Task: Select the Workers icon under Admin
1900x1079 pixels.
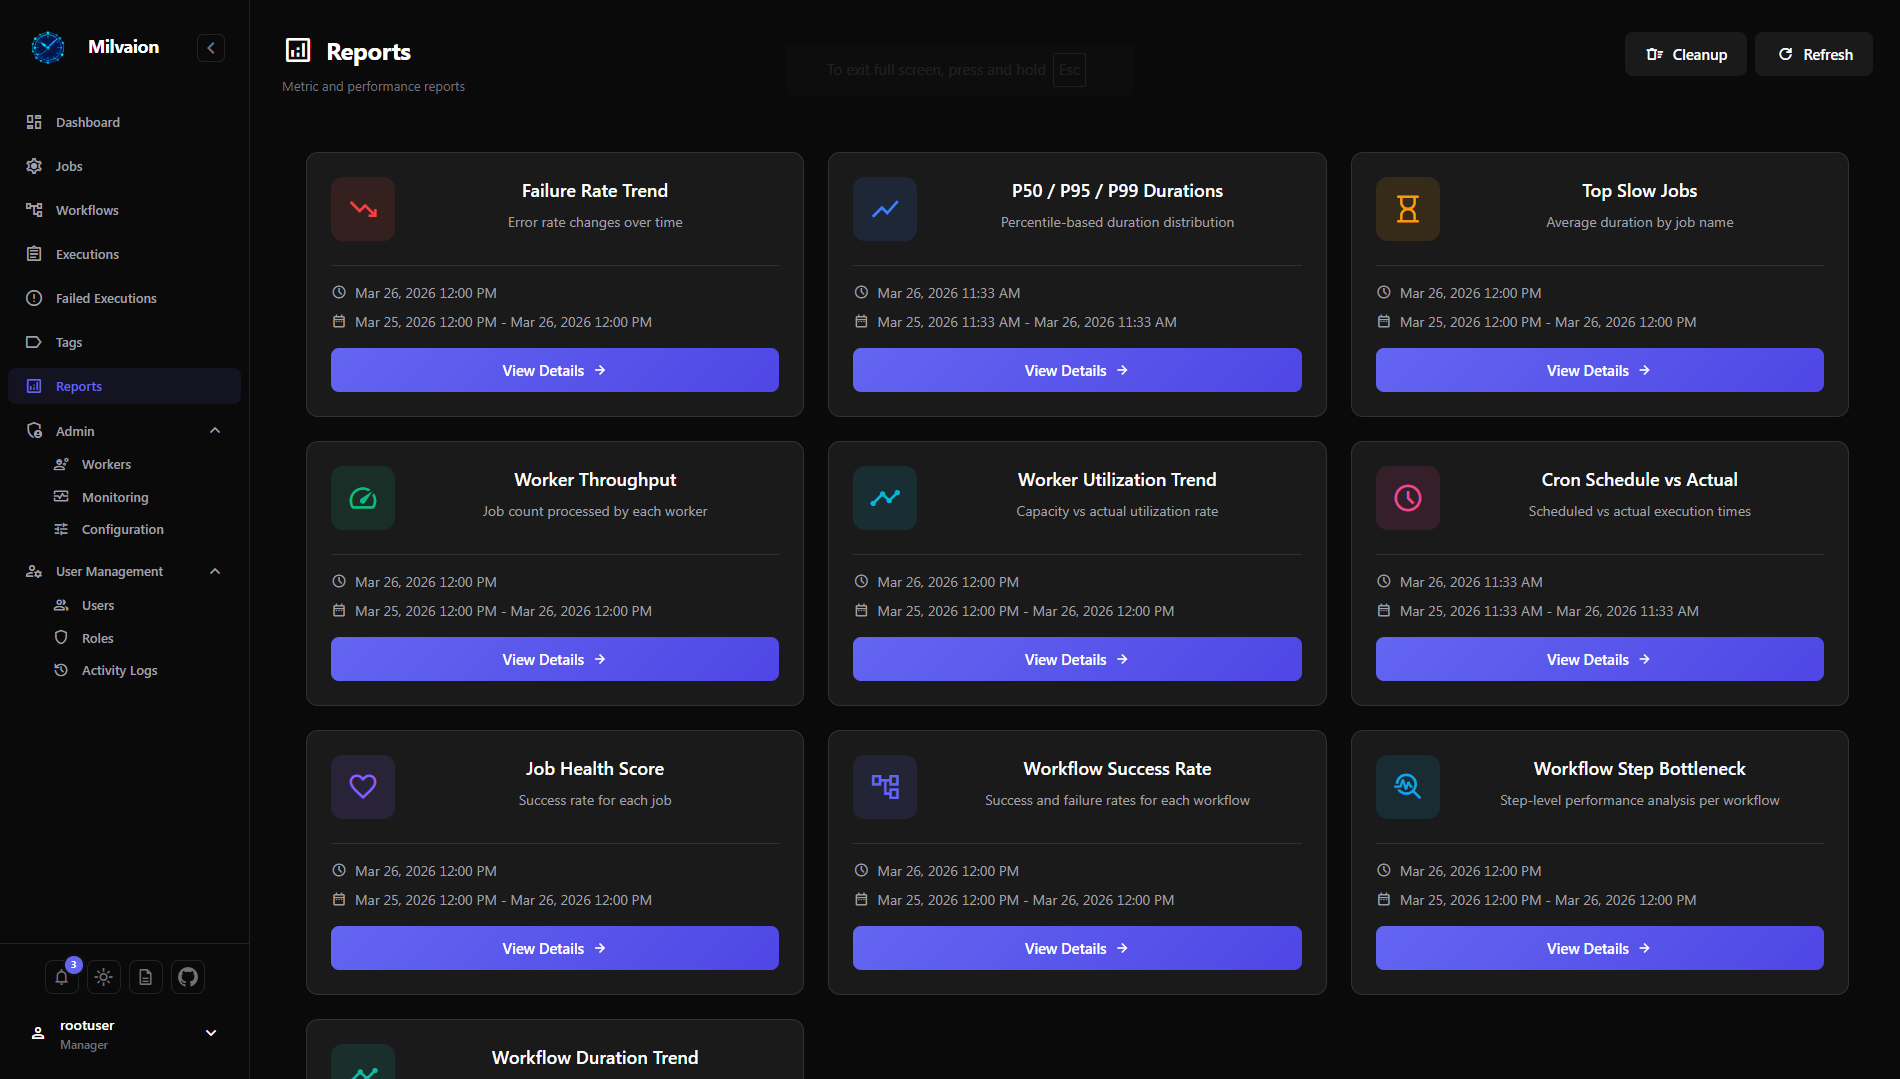Action: (62, 464)
